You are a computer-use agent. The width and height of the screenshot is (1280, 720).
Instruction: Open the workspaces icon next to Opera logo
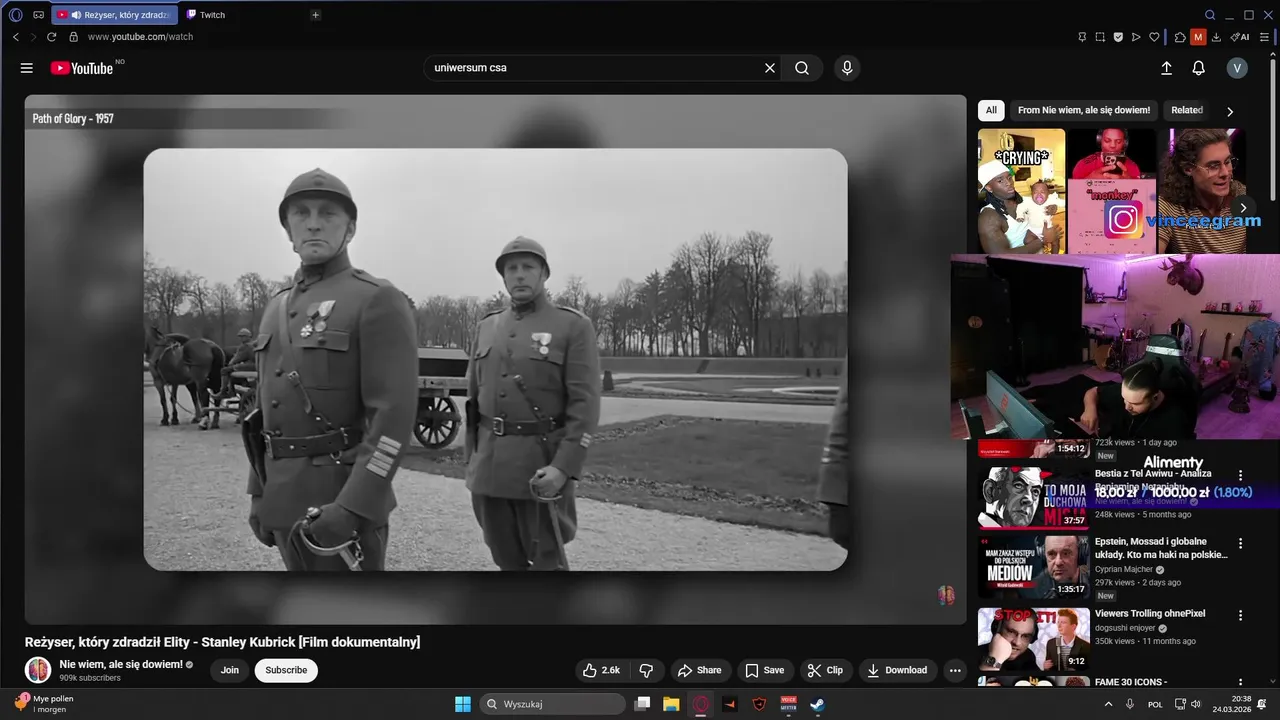pyautogui.click(x=38, y=15)
